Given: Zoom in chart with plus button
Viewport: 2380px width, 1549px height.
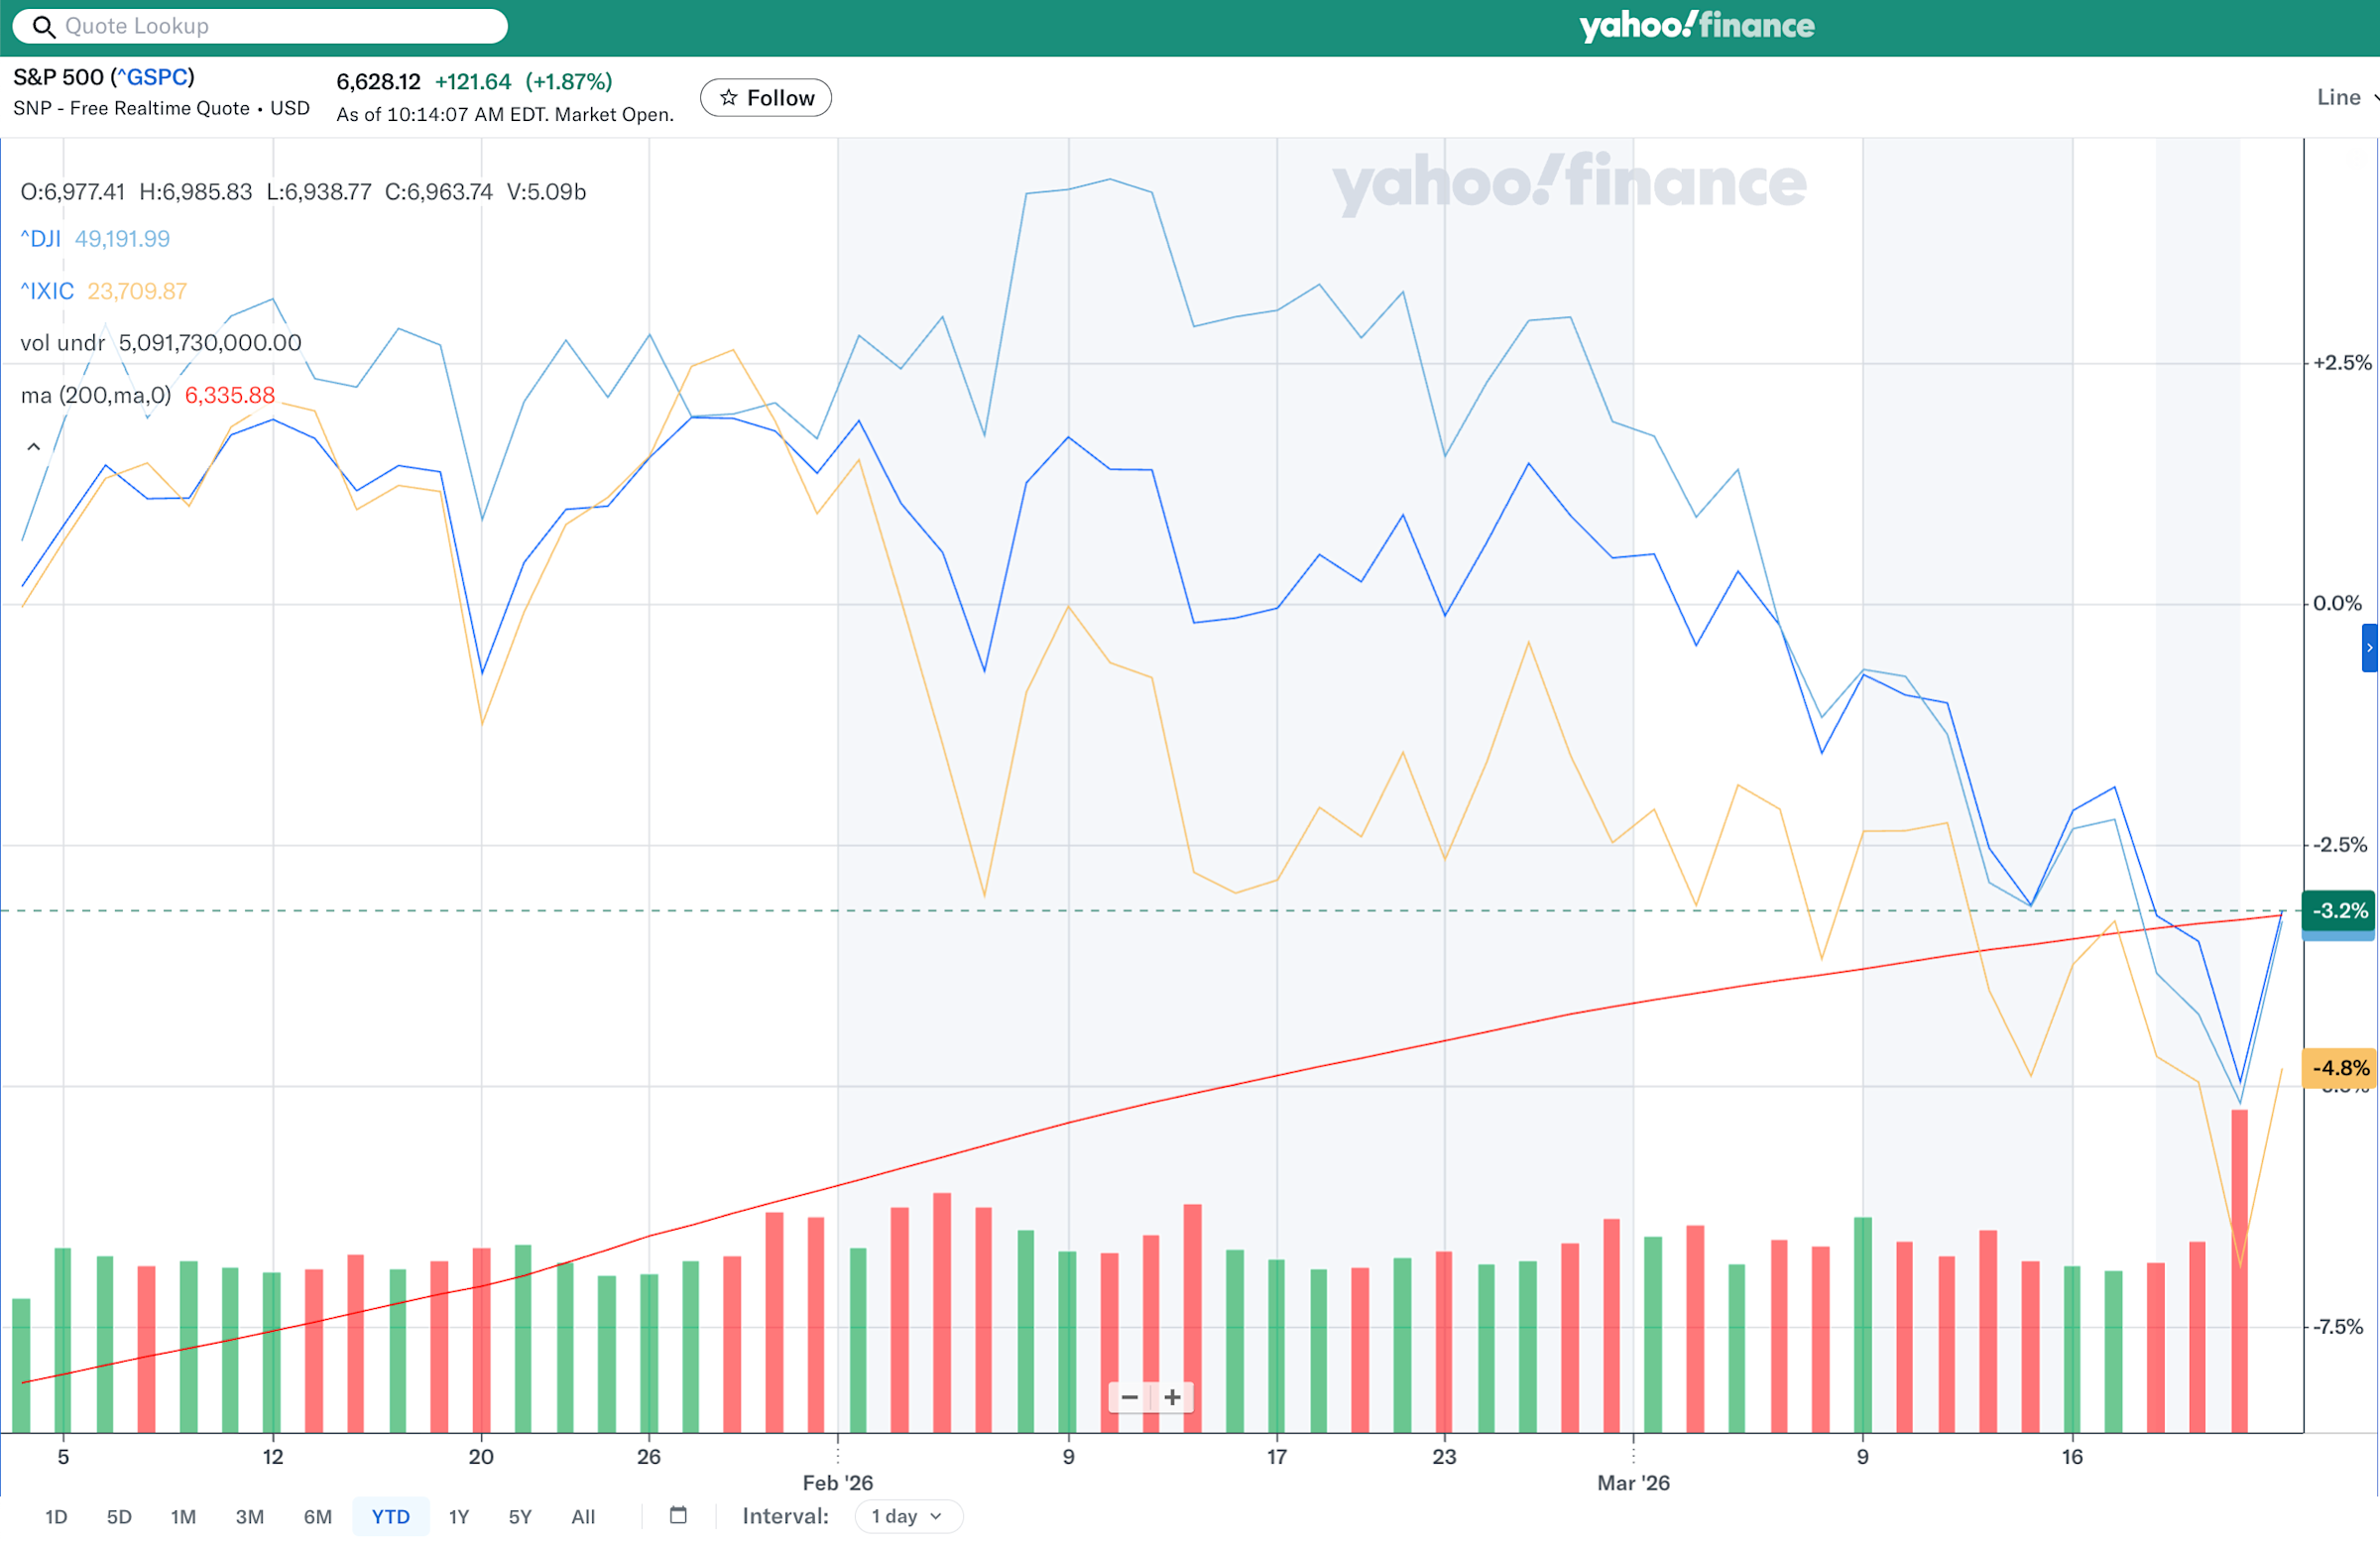Looking at the screenshot, I should click(1172, 1397).
